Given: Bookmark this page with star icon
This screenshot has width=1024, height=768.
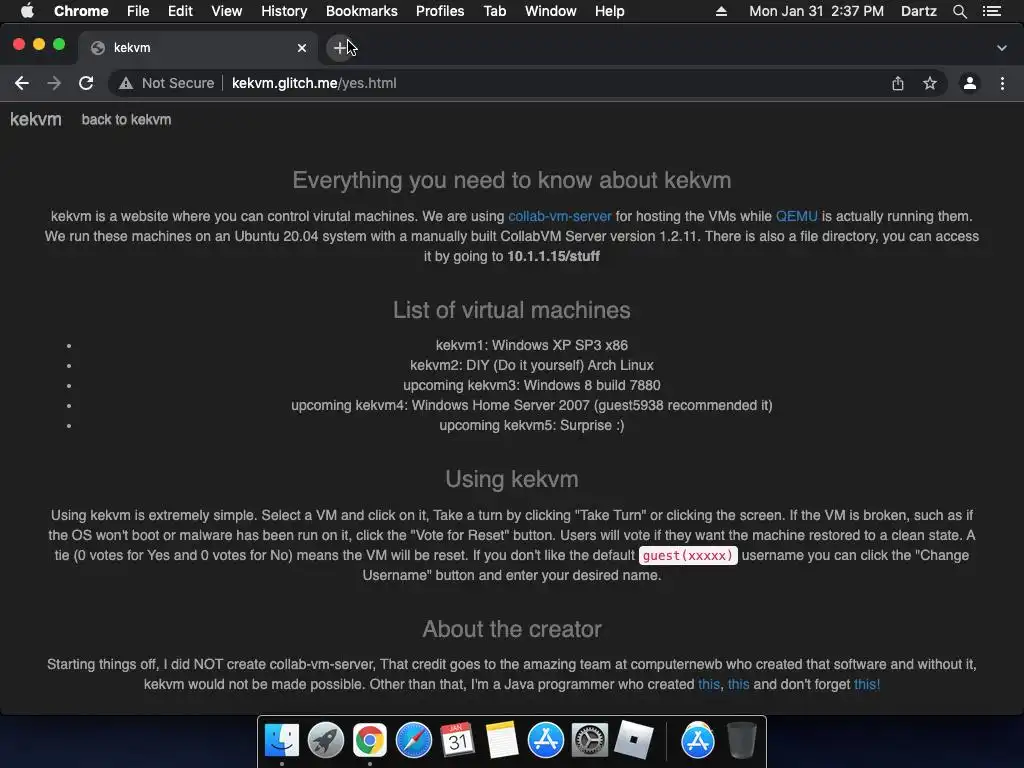Looking at the screenshot, I should click(x=930, y=83).
